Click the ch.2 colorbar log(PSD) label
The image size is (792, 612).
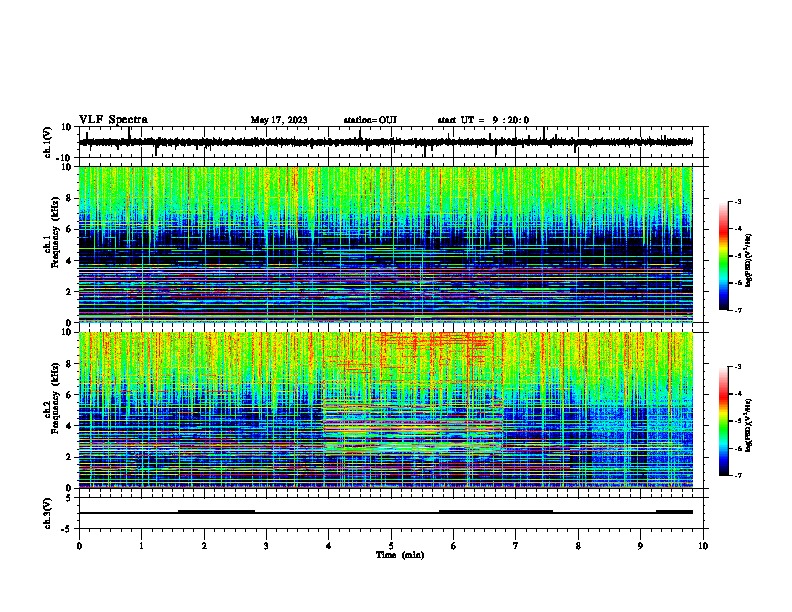tap(749, 425)
